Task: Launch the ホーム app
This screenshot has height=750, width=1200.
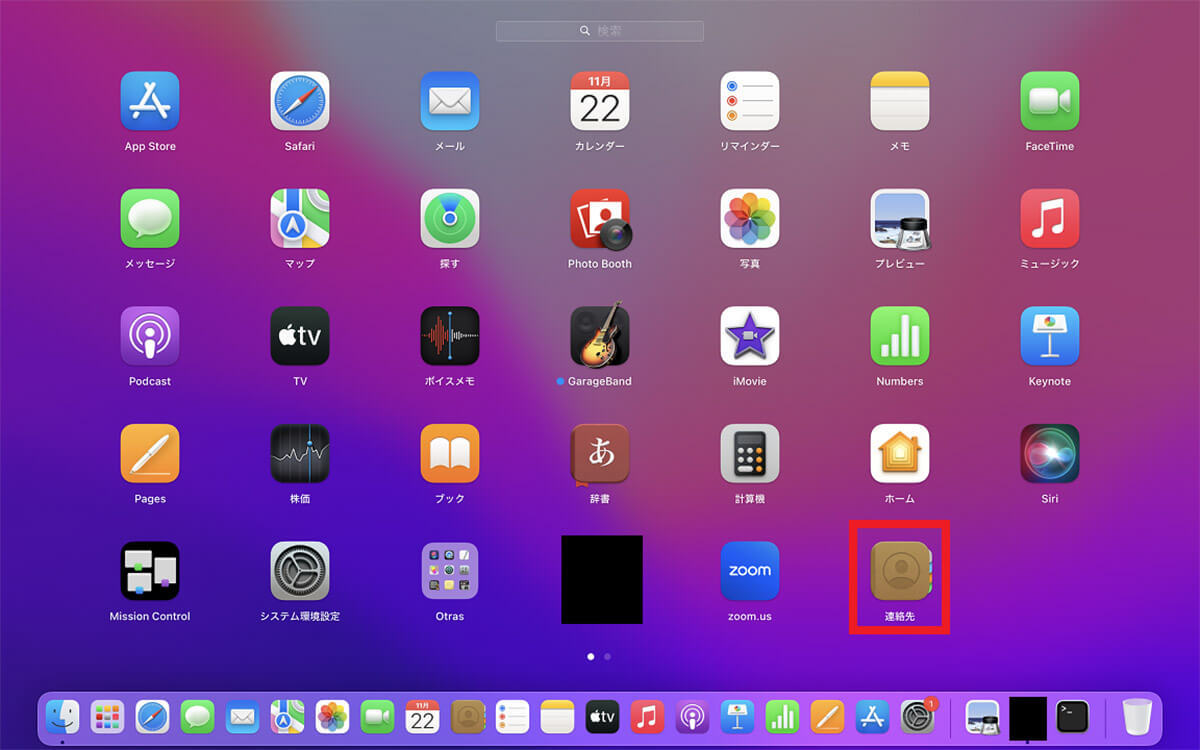Action: click(x=900, y=453)
